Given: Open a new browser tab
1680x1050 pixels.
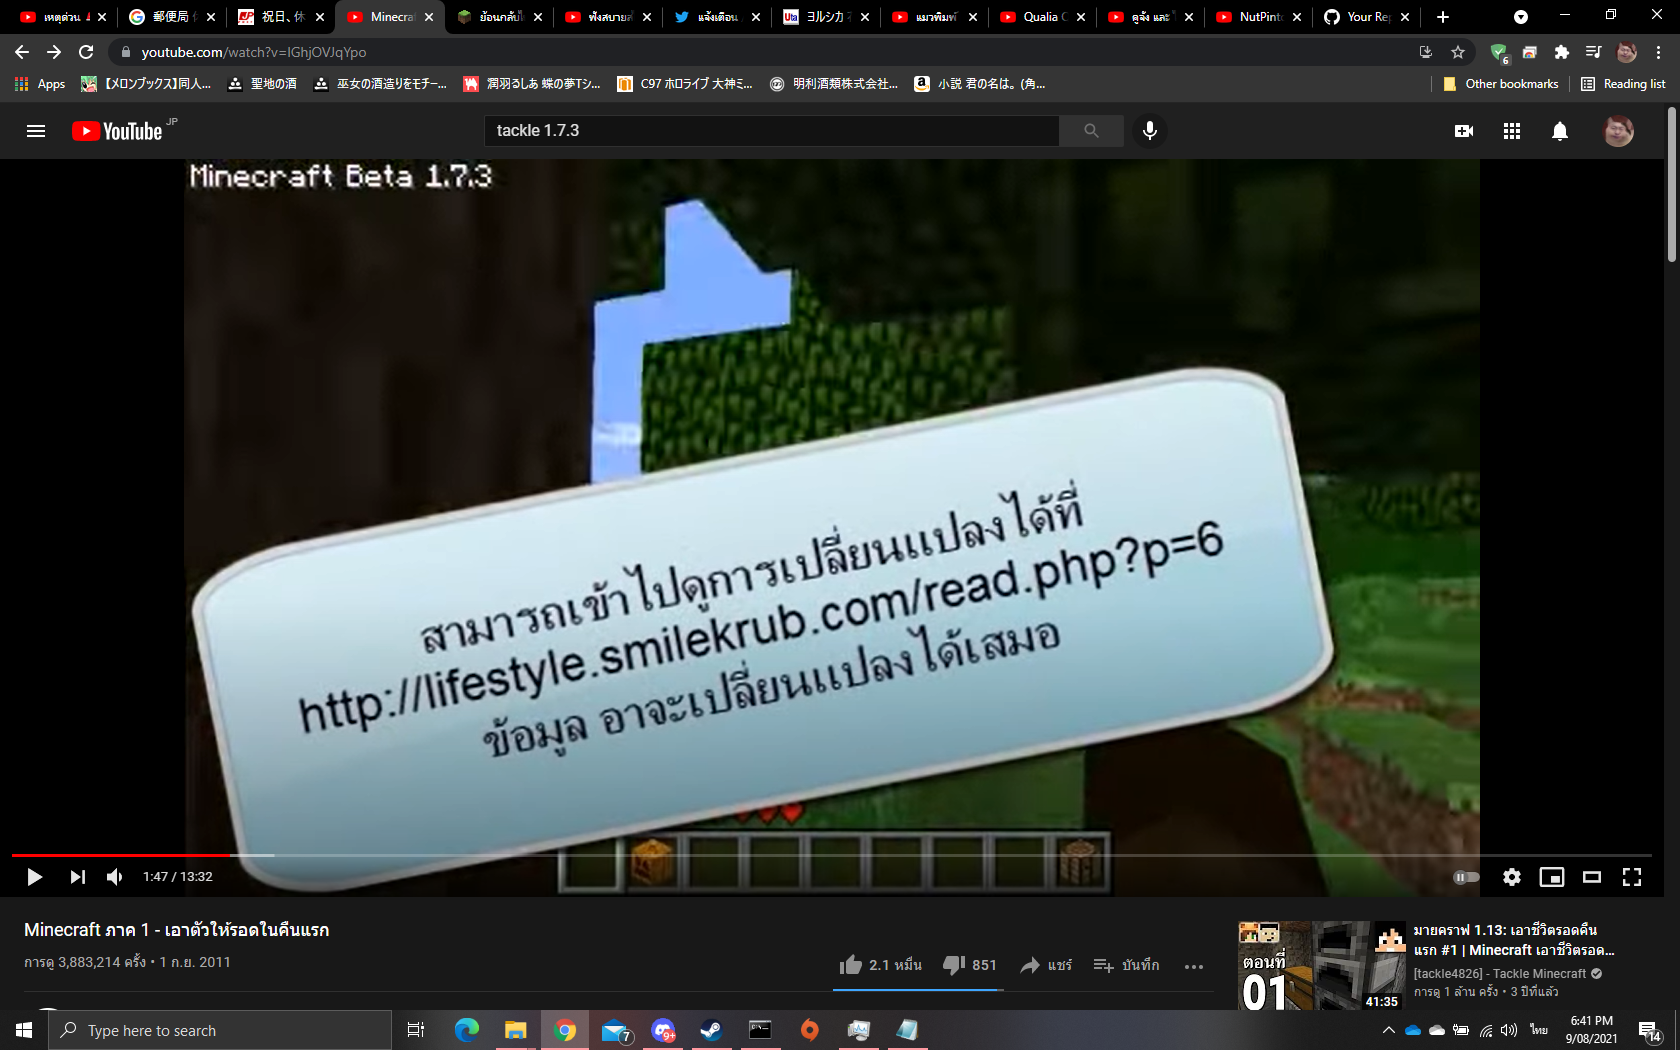Looking at the screenshot, I should click(x=1442, y=17).
